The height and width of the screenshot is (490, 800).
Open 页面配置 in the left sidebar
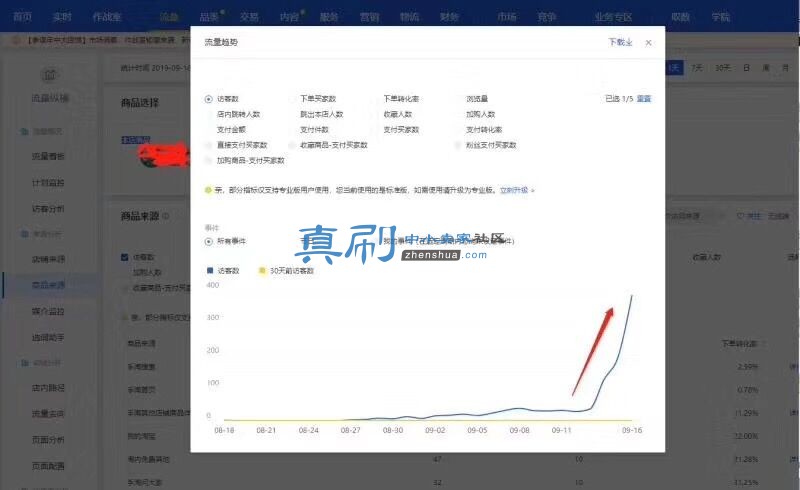click(48, 466)
